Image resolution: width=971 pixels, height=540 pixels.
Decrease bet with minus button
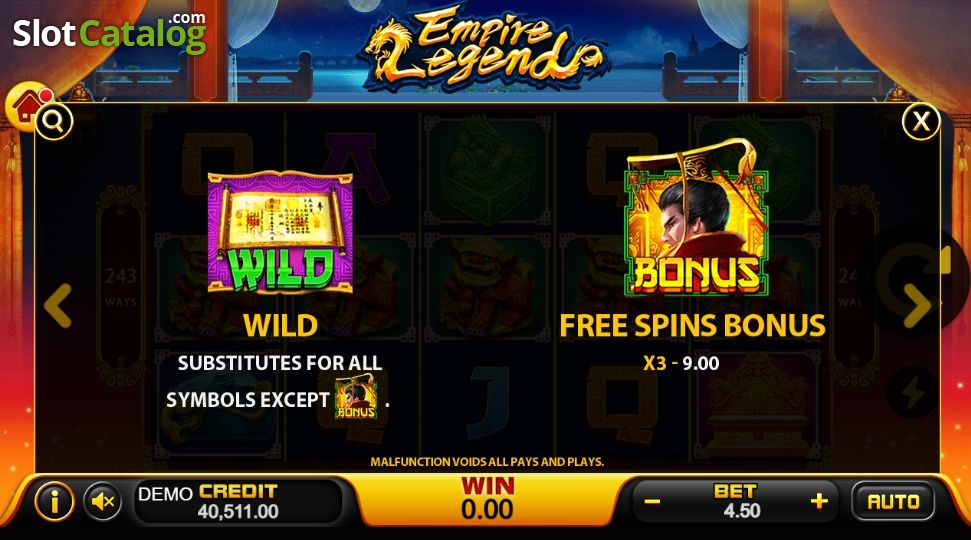pos(653,502)
